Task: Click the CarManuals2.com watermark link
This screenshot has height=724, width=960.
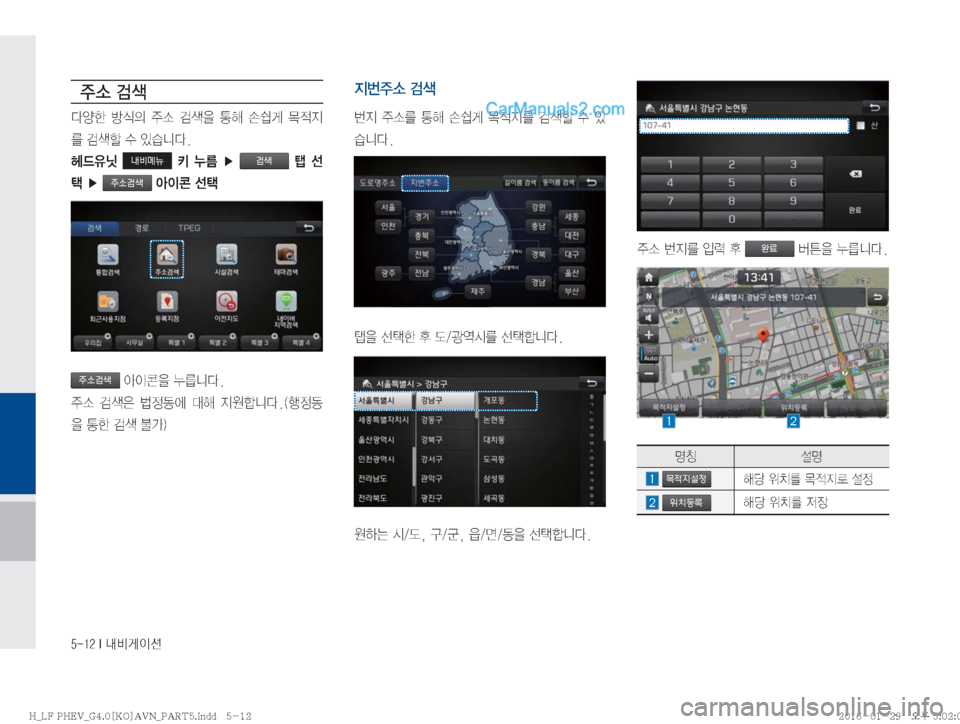Action: [x=555, y=110]
